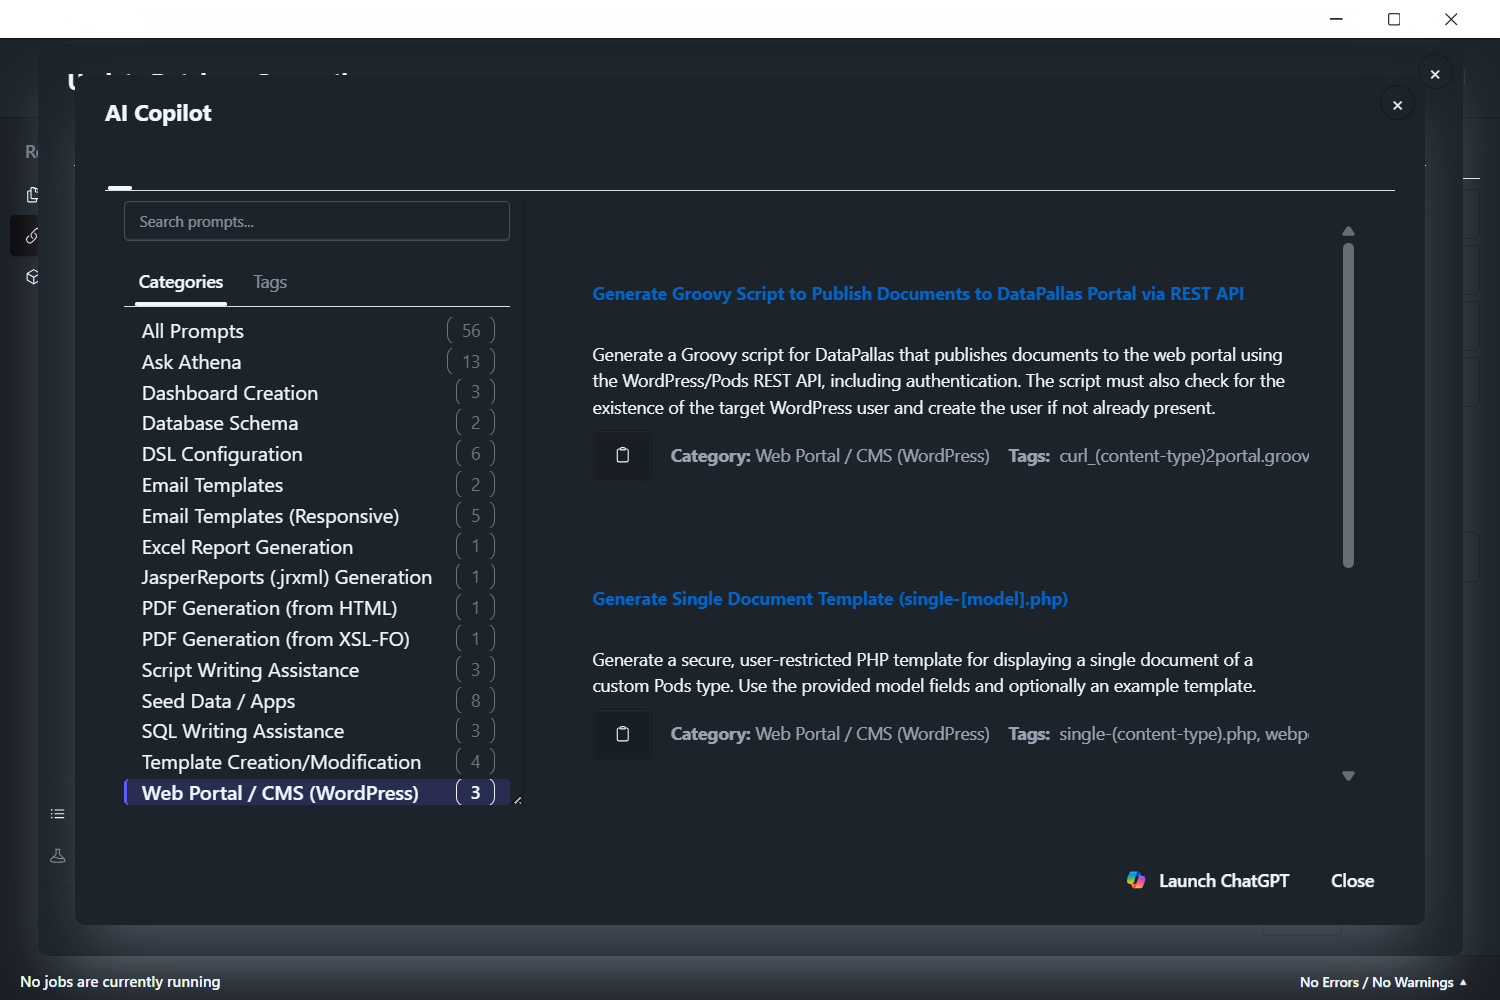1500x1000 pixels.
Task: Close the AI Copilot dialog with X
Action: point(1397,105)
